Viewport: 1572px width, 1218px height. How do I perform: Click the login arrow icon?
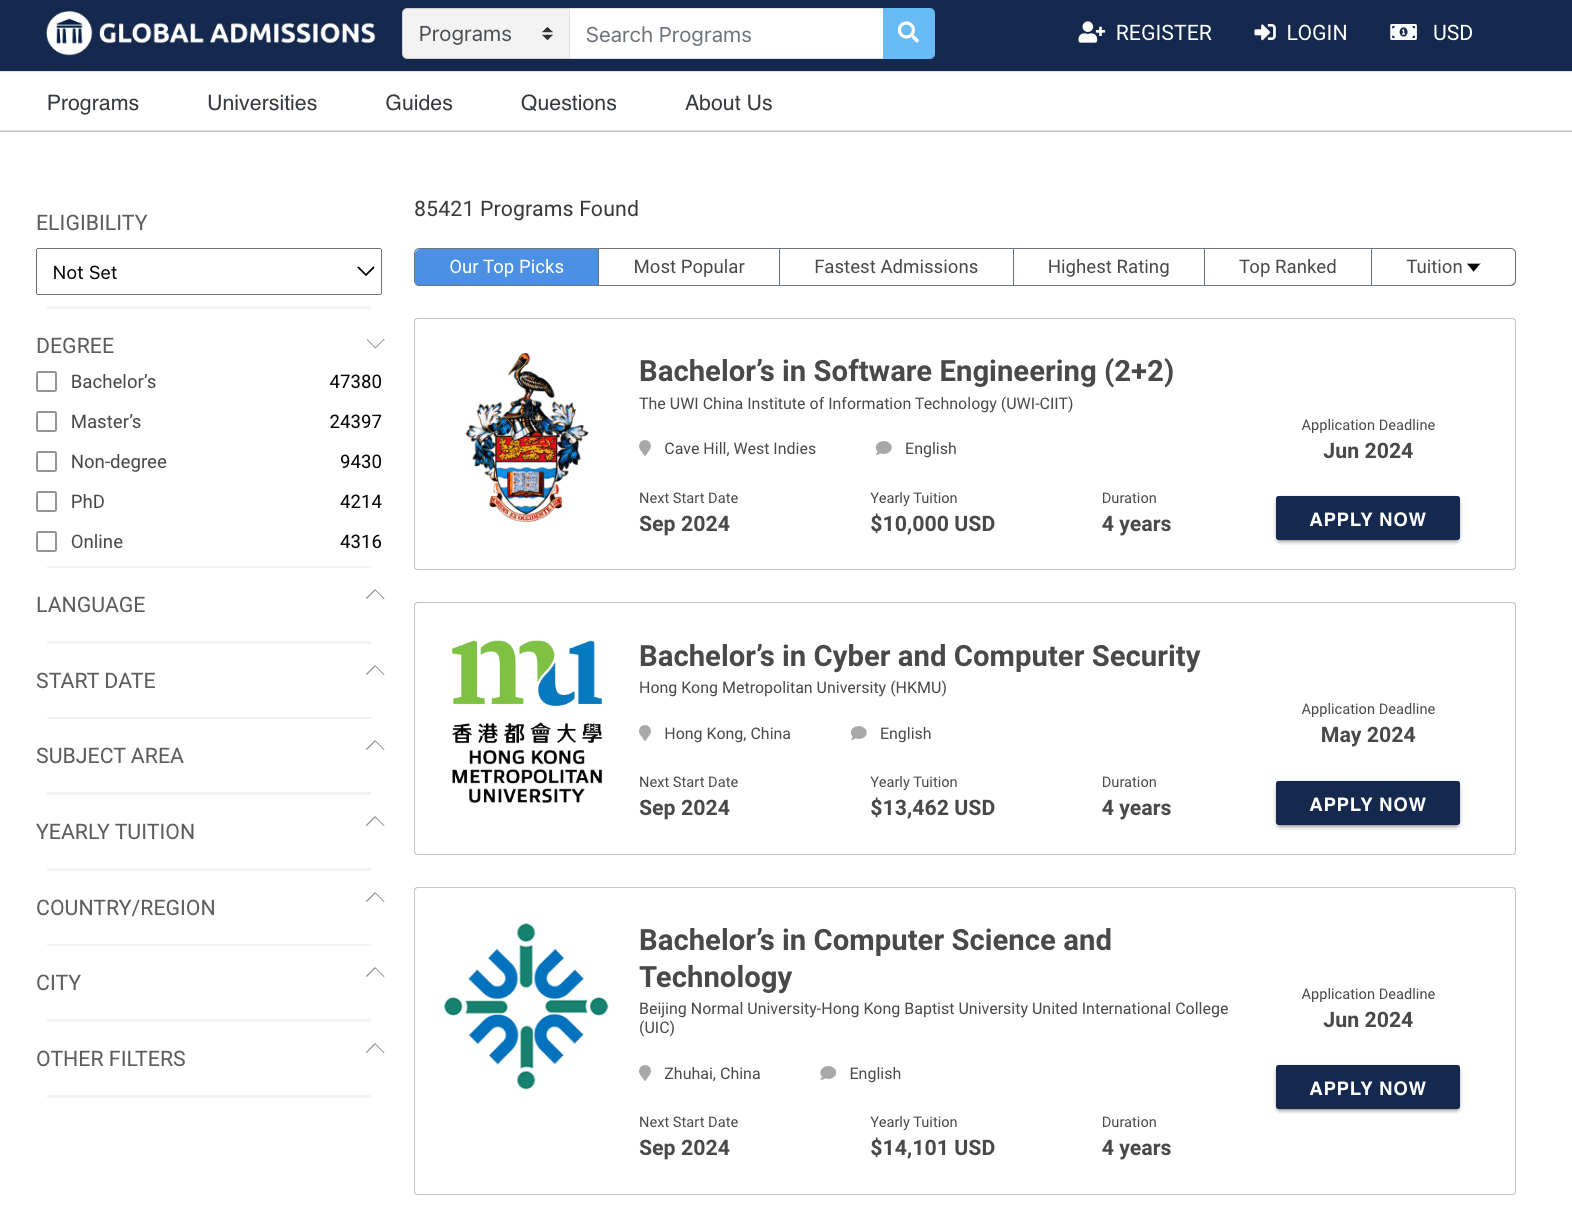(x=1265, y=33)
